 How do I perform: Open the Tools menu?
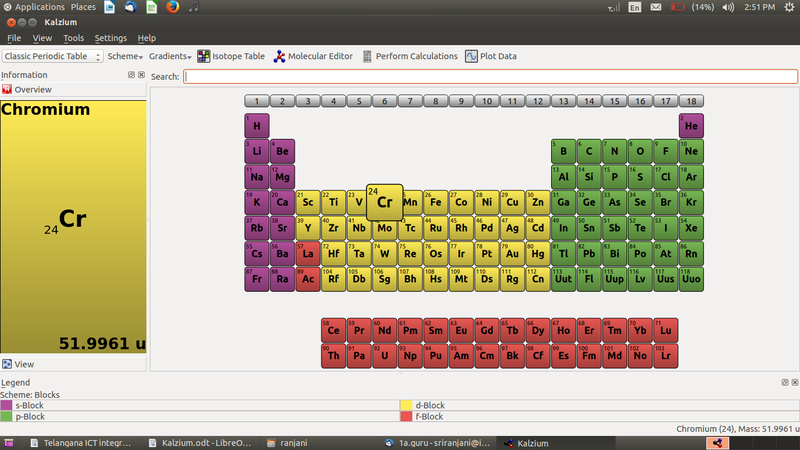pos(73,38)
